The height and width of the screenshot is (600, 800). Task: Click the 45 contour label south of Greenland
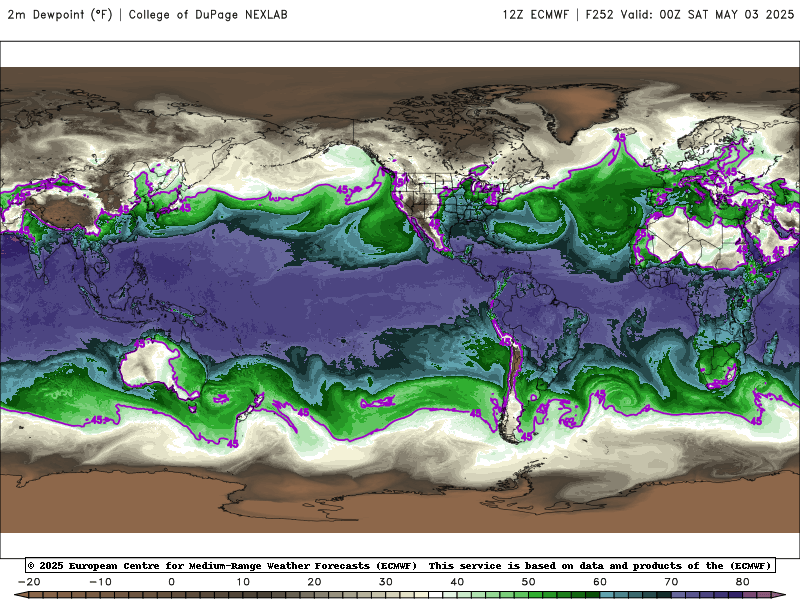[620, 137]
